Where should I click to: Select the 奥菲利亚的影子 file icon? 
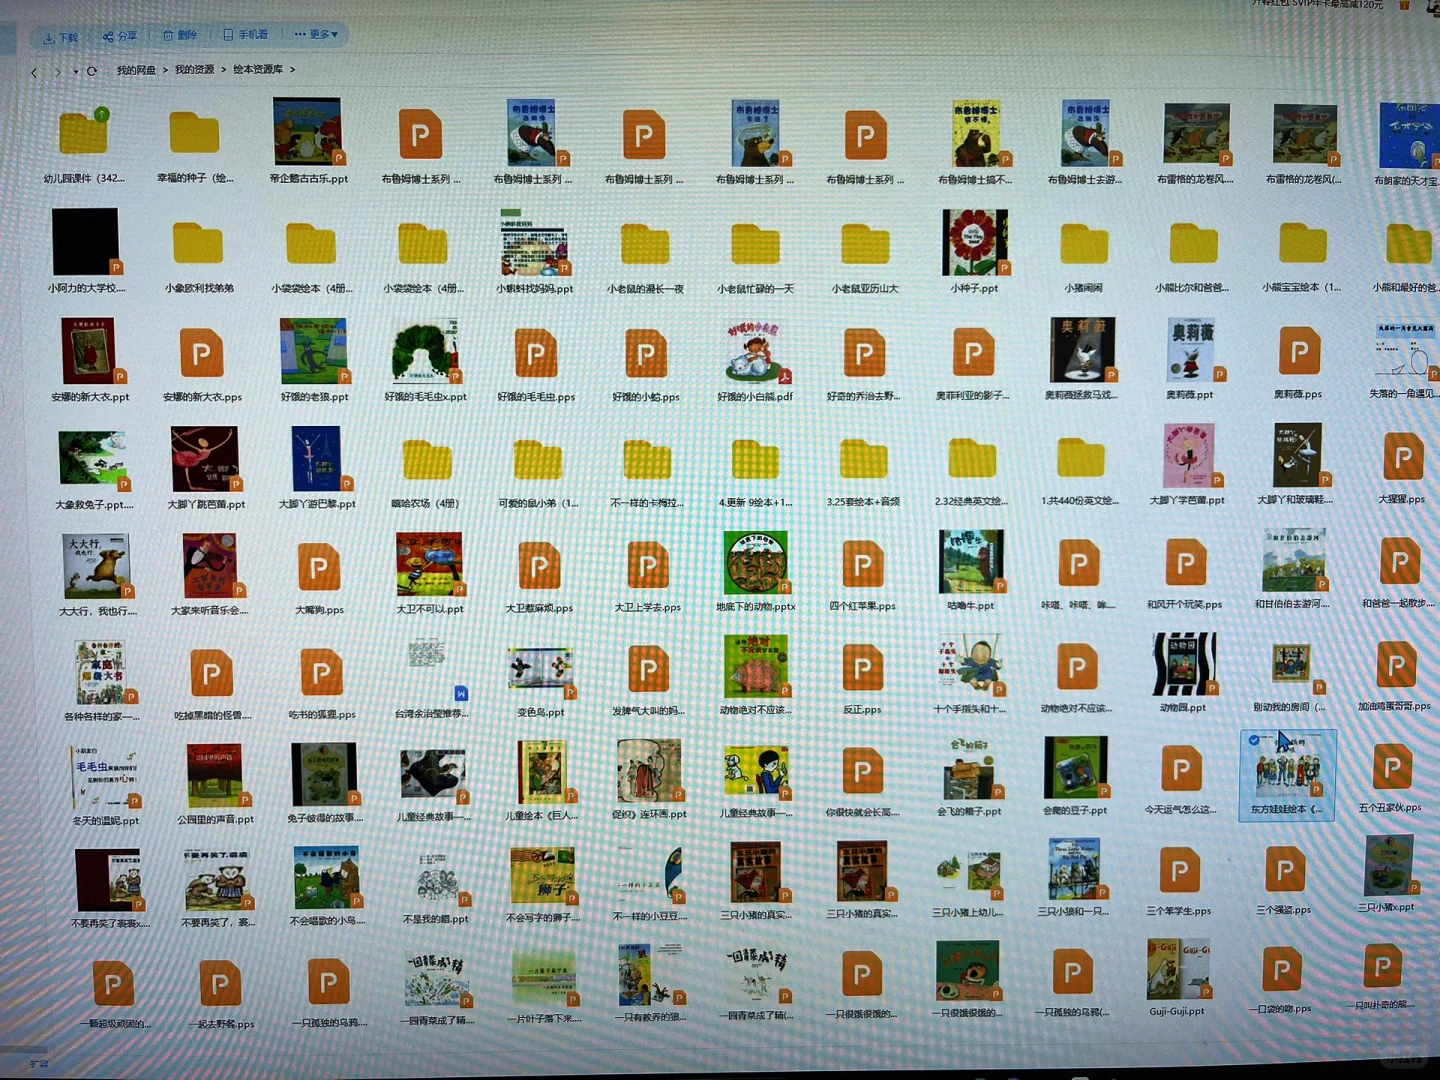click(x=973, y=352)
